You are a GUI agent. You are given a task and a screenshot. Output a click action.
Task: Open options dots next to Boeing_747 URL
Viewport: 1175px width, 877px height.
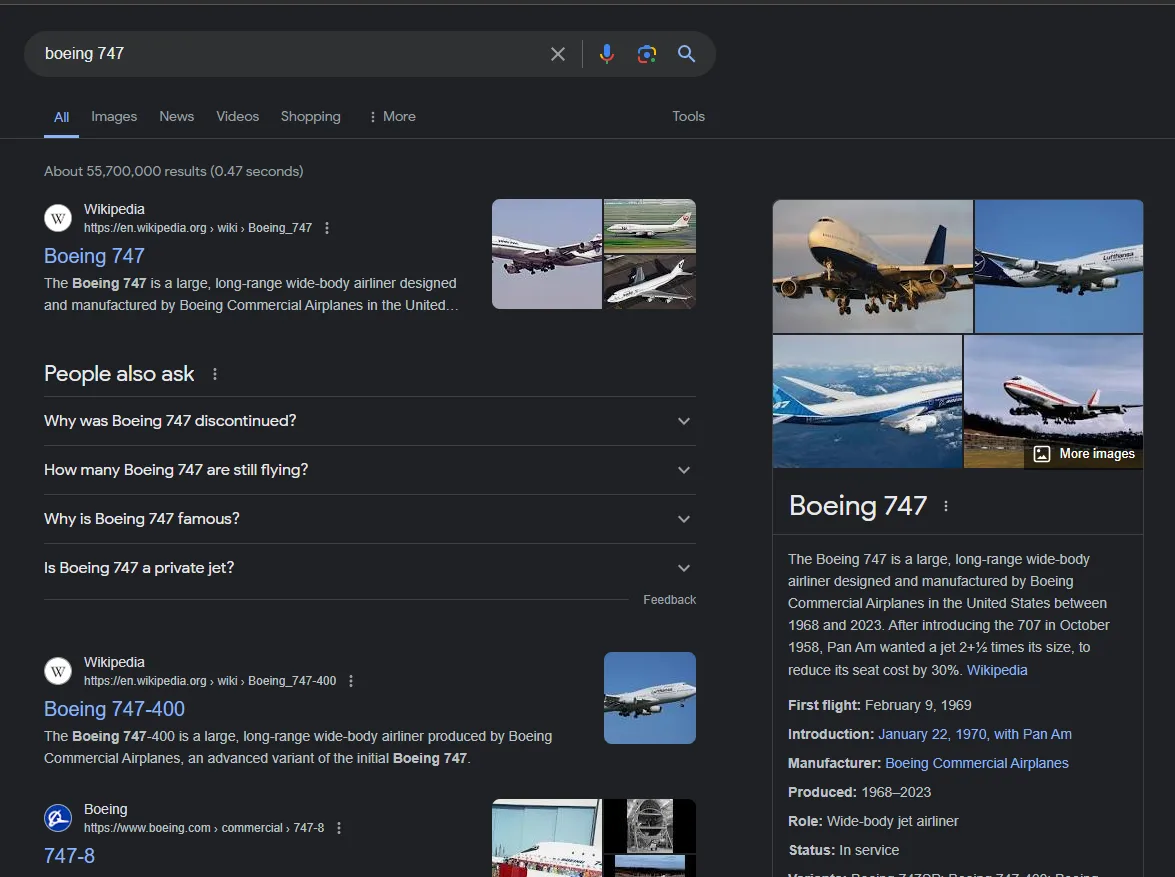327,228
